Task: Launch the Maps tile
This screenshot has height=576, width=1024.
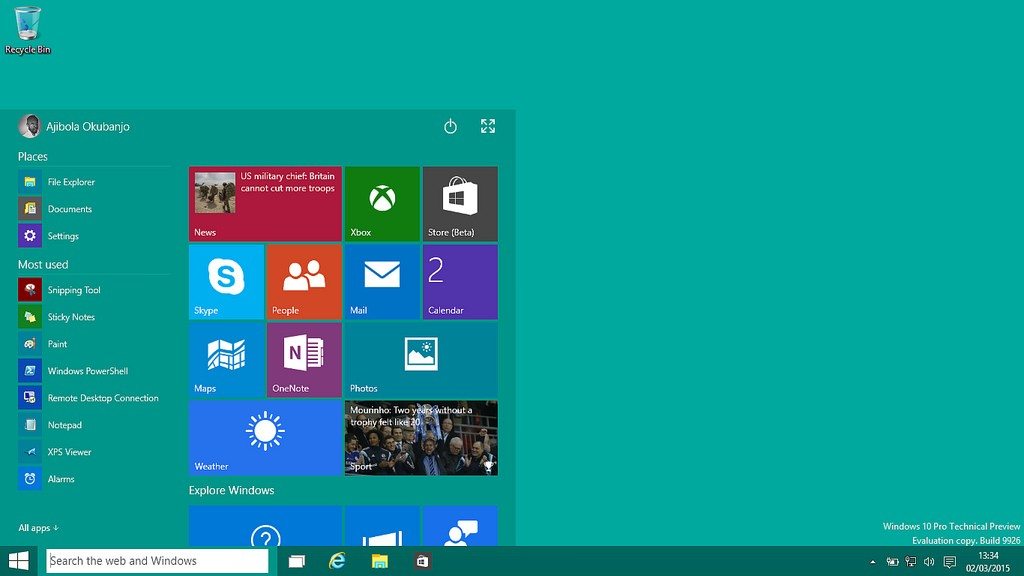Action: tap(226, 360)
